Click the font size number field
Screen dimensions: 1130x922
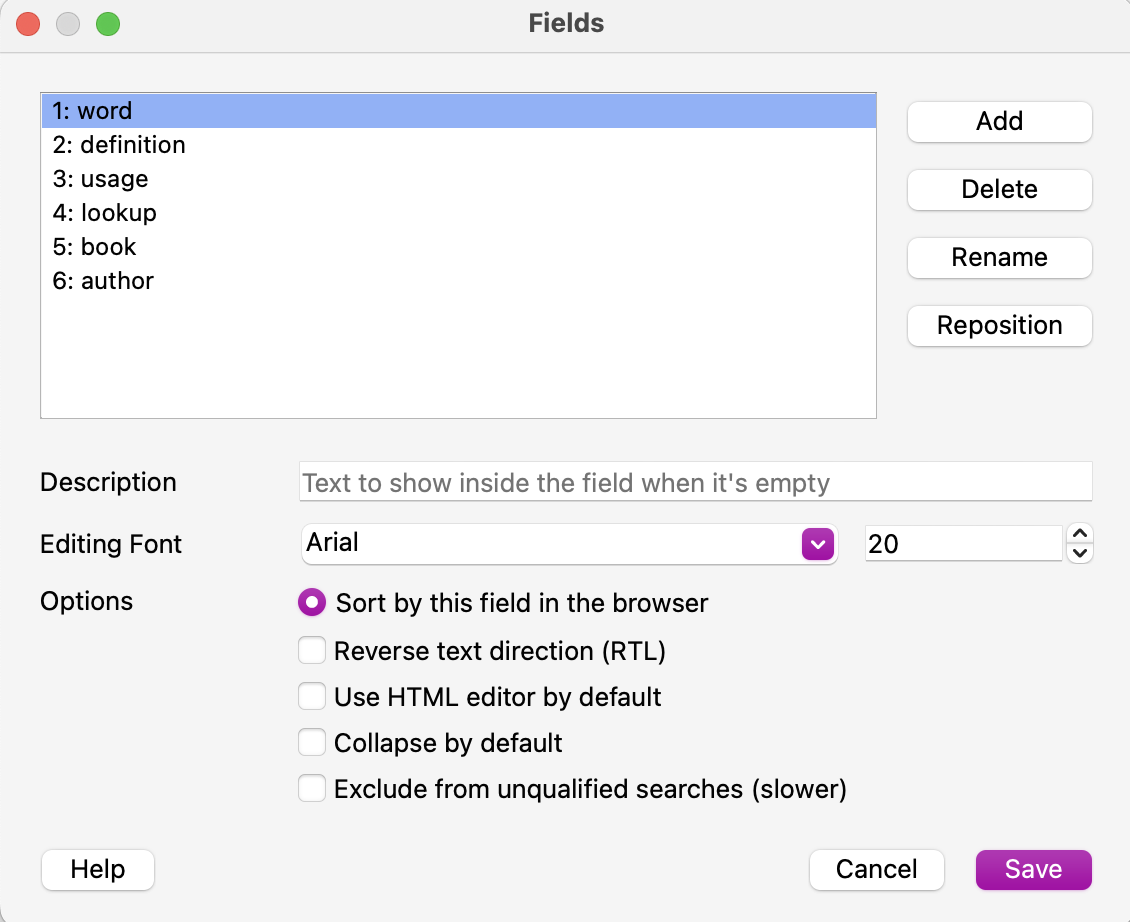pos(961,543)
